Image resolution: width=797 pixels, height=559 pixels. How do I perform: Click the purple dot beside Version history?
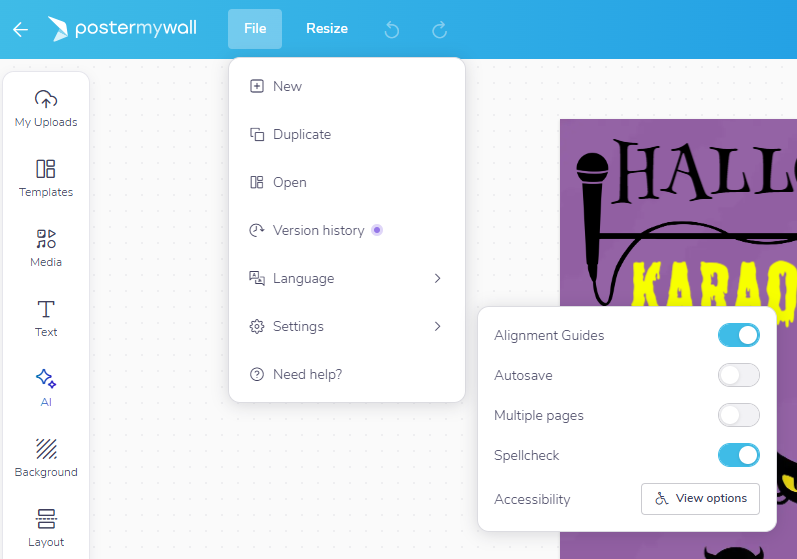point(377,230)
